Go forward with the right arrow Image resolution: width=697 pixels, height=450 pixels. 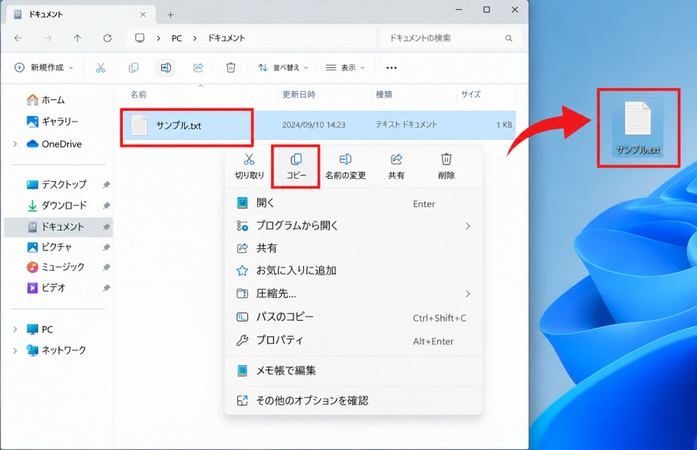(x=48, y=38)
